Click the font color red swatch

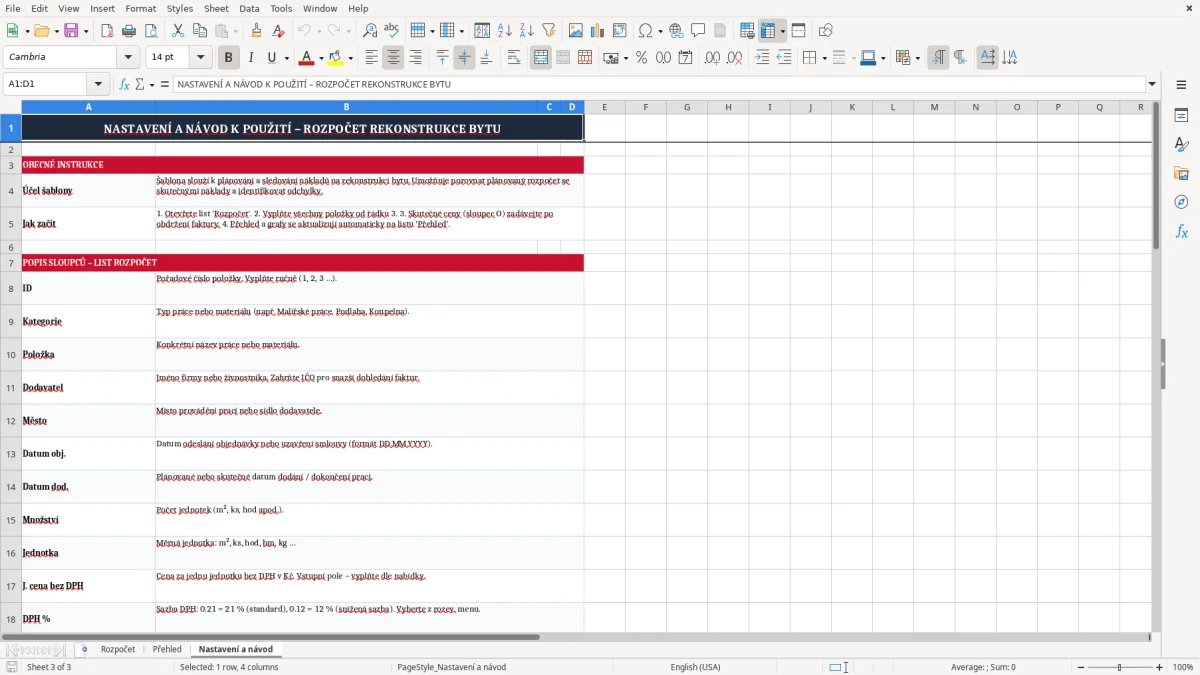tap(306, 58)
